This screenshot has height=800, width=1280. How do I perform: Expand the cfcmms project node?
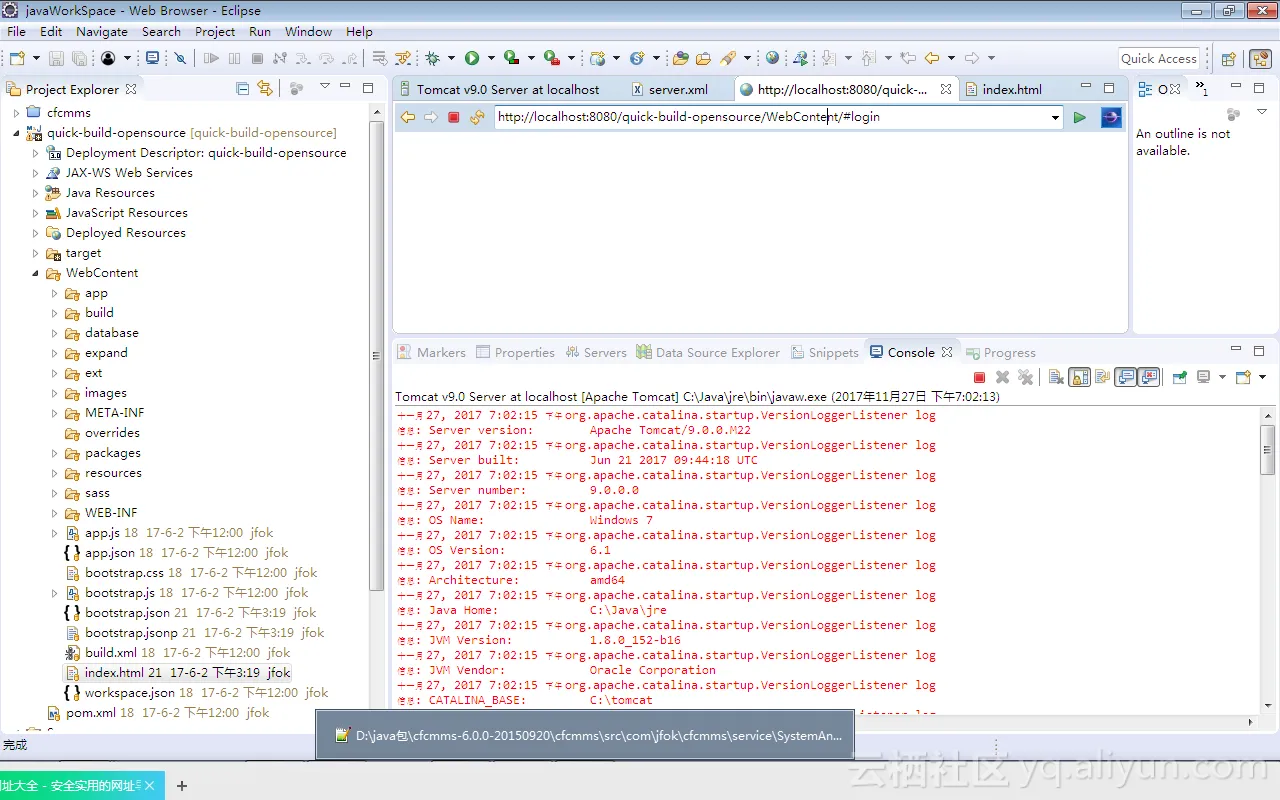tap(16, 113)
